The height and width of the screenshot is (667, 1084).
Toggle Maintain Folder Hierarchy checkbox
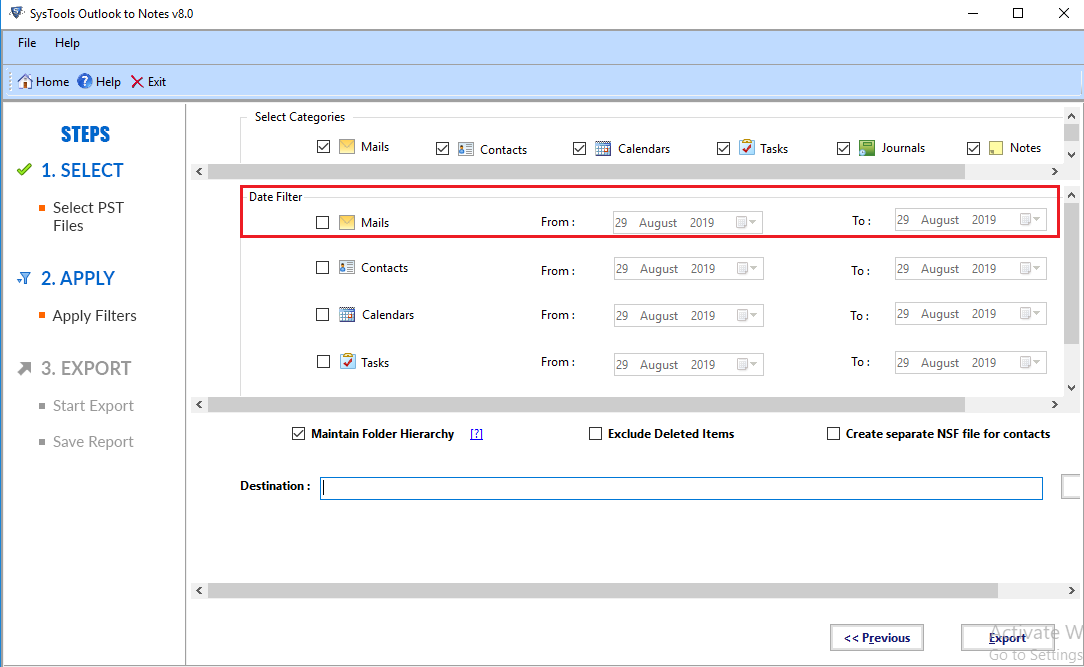298,433
